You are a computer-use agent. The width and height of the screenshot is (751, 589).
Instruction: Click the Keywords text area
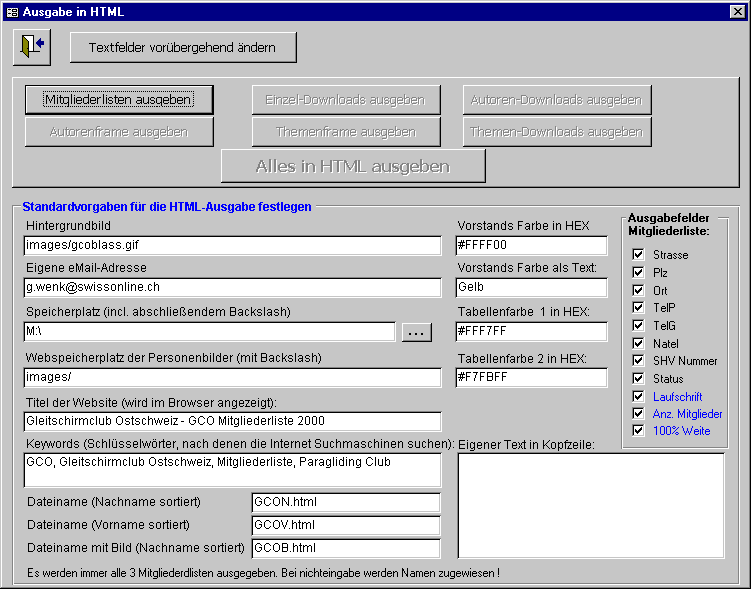point(232,469)
